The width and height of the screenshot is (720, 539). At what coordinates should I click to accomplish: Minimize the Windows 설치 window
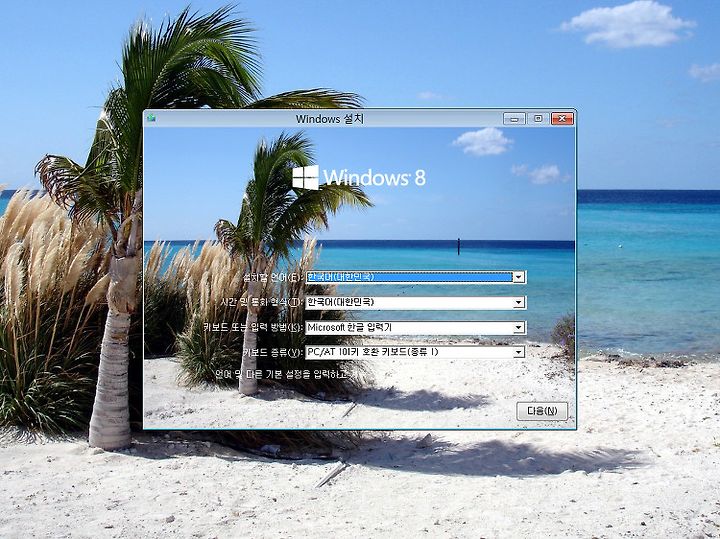(514, 119)
